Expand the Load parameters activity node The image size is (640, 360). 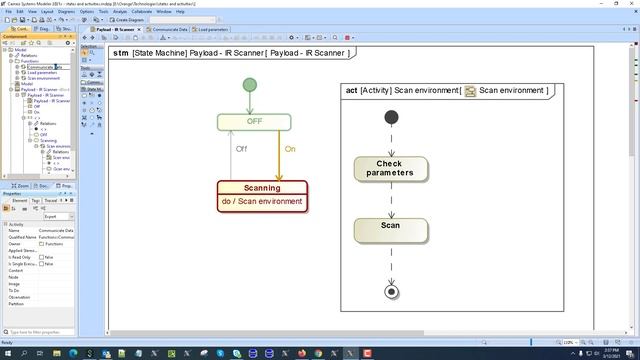(x=17, y=72)
